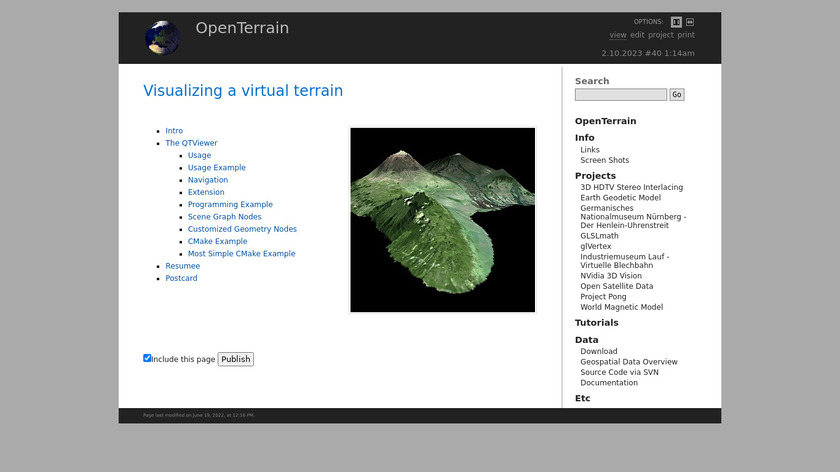The image size is (840, 472).
Task: Open Most Simple CMake Example link
Action: point(241,254)
